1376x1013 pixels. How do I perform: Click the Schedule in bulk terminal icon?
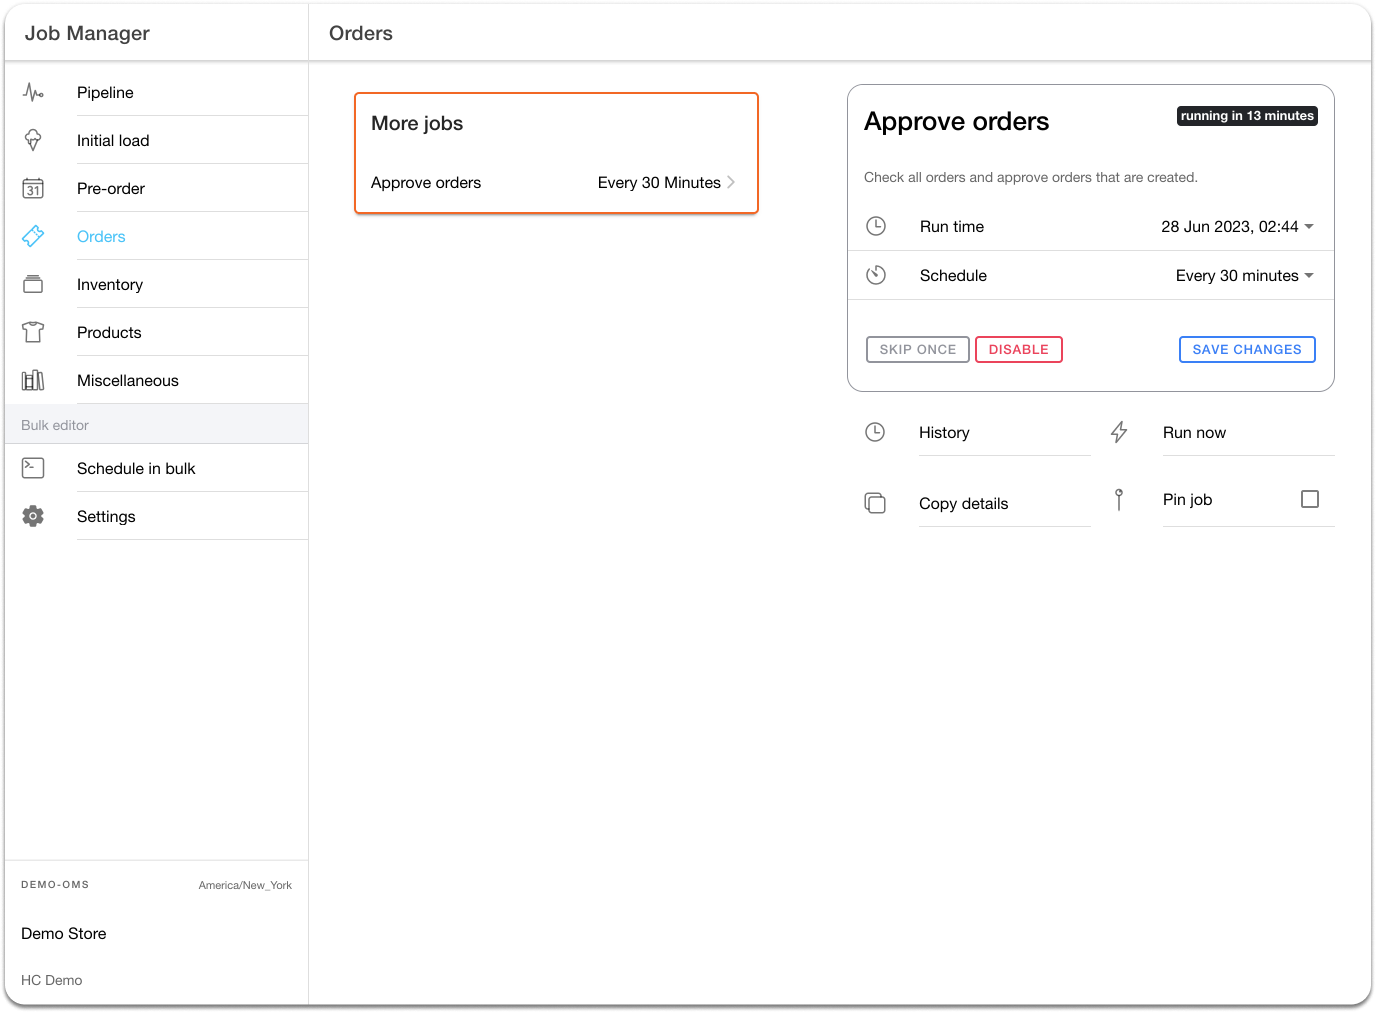pyautogui.click(x=33, y=468)
